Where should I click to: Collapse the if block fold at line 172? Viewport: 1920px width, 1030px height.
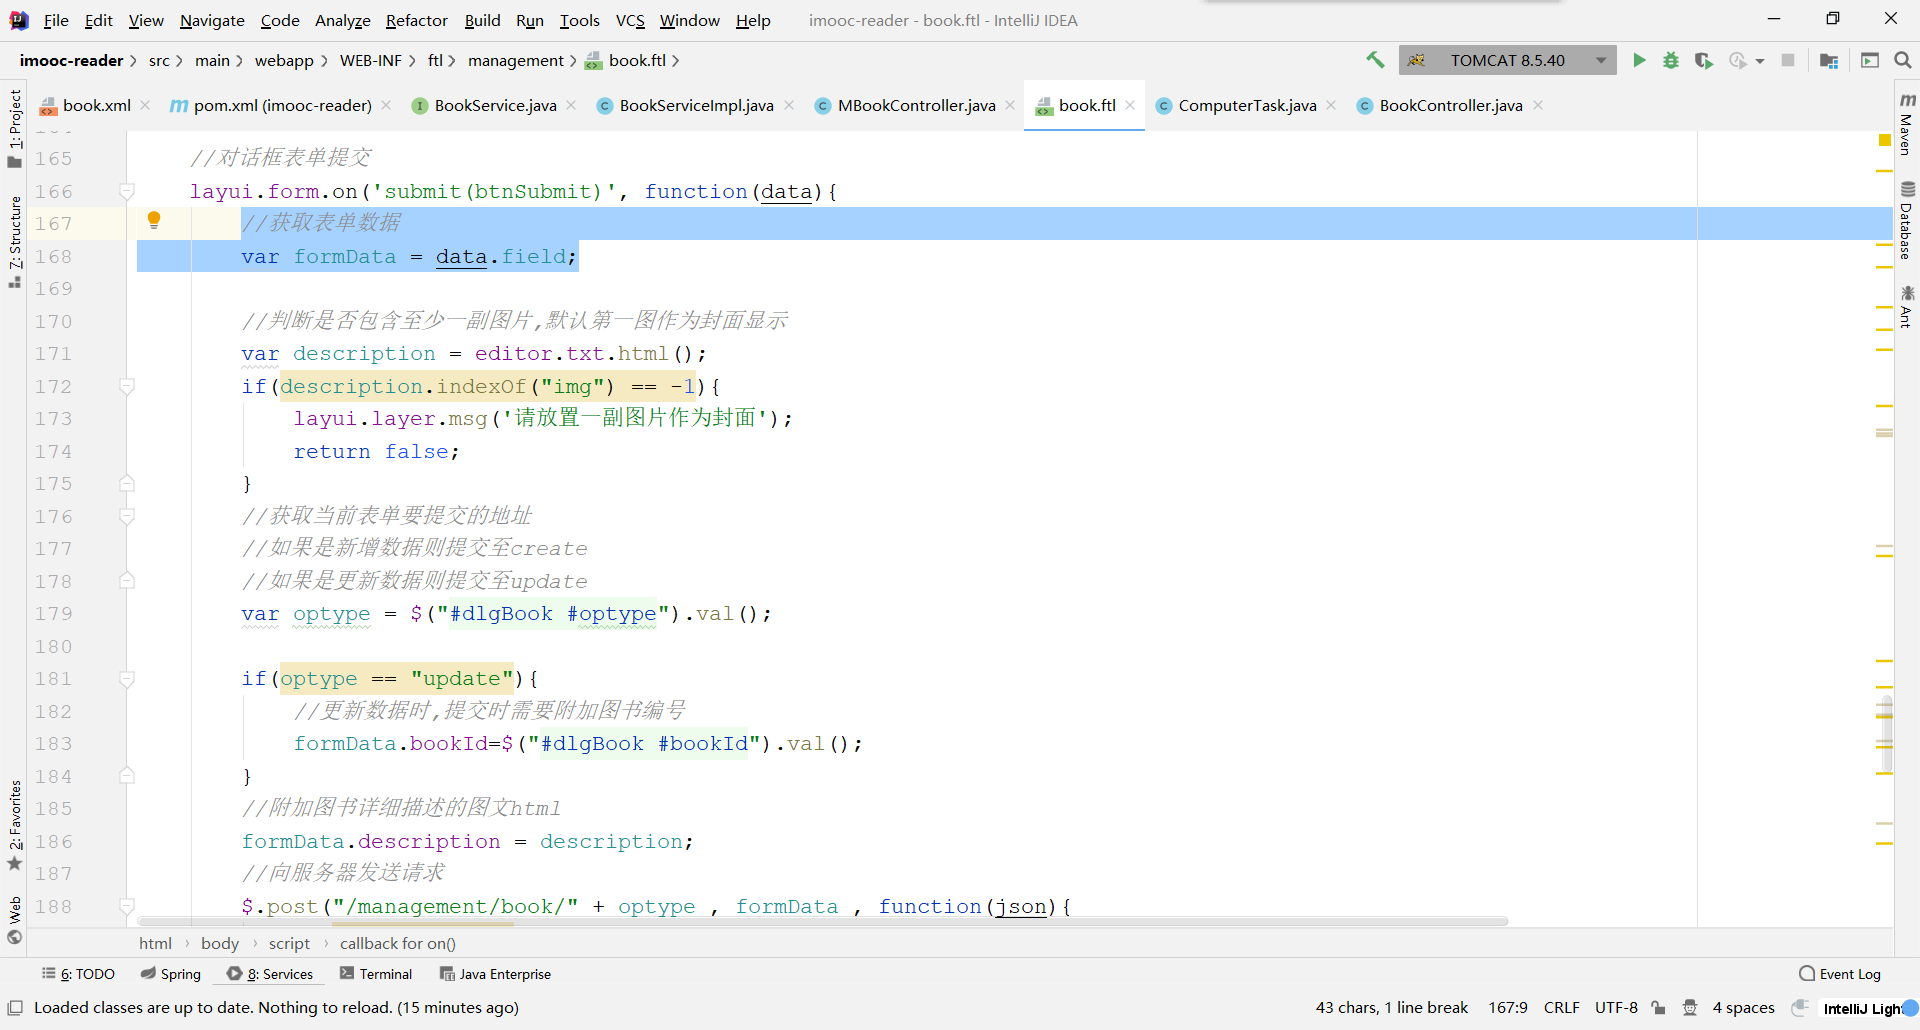click(127, 386)
